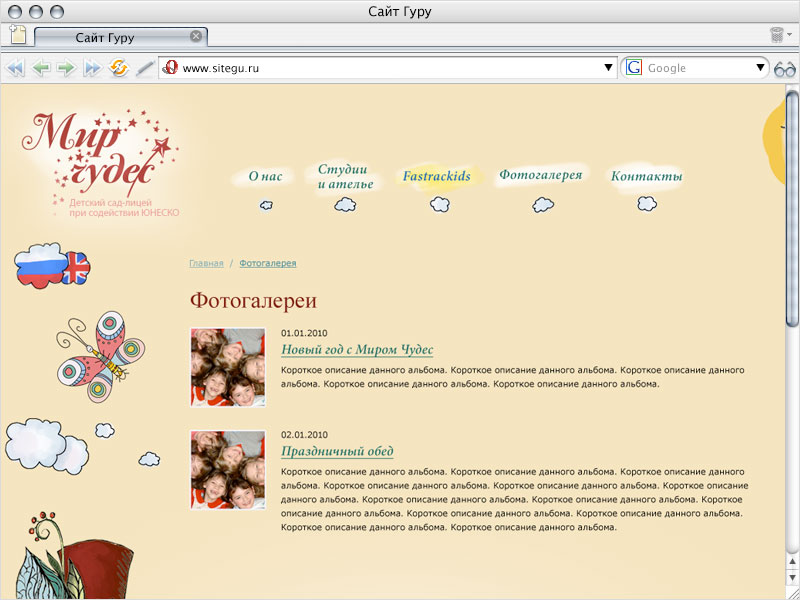Click the scrollbar down arrow
Viewport: 800px width, 600px height.
click(792, 578)
